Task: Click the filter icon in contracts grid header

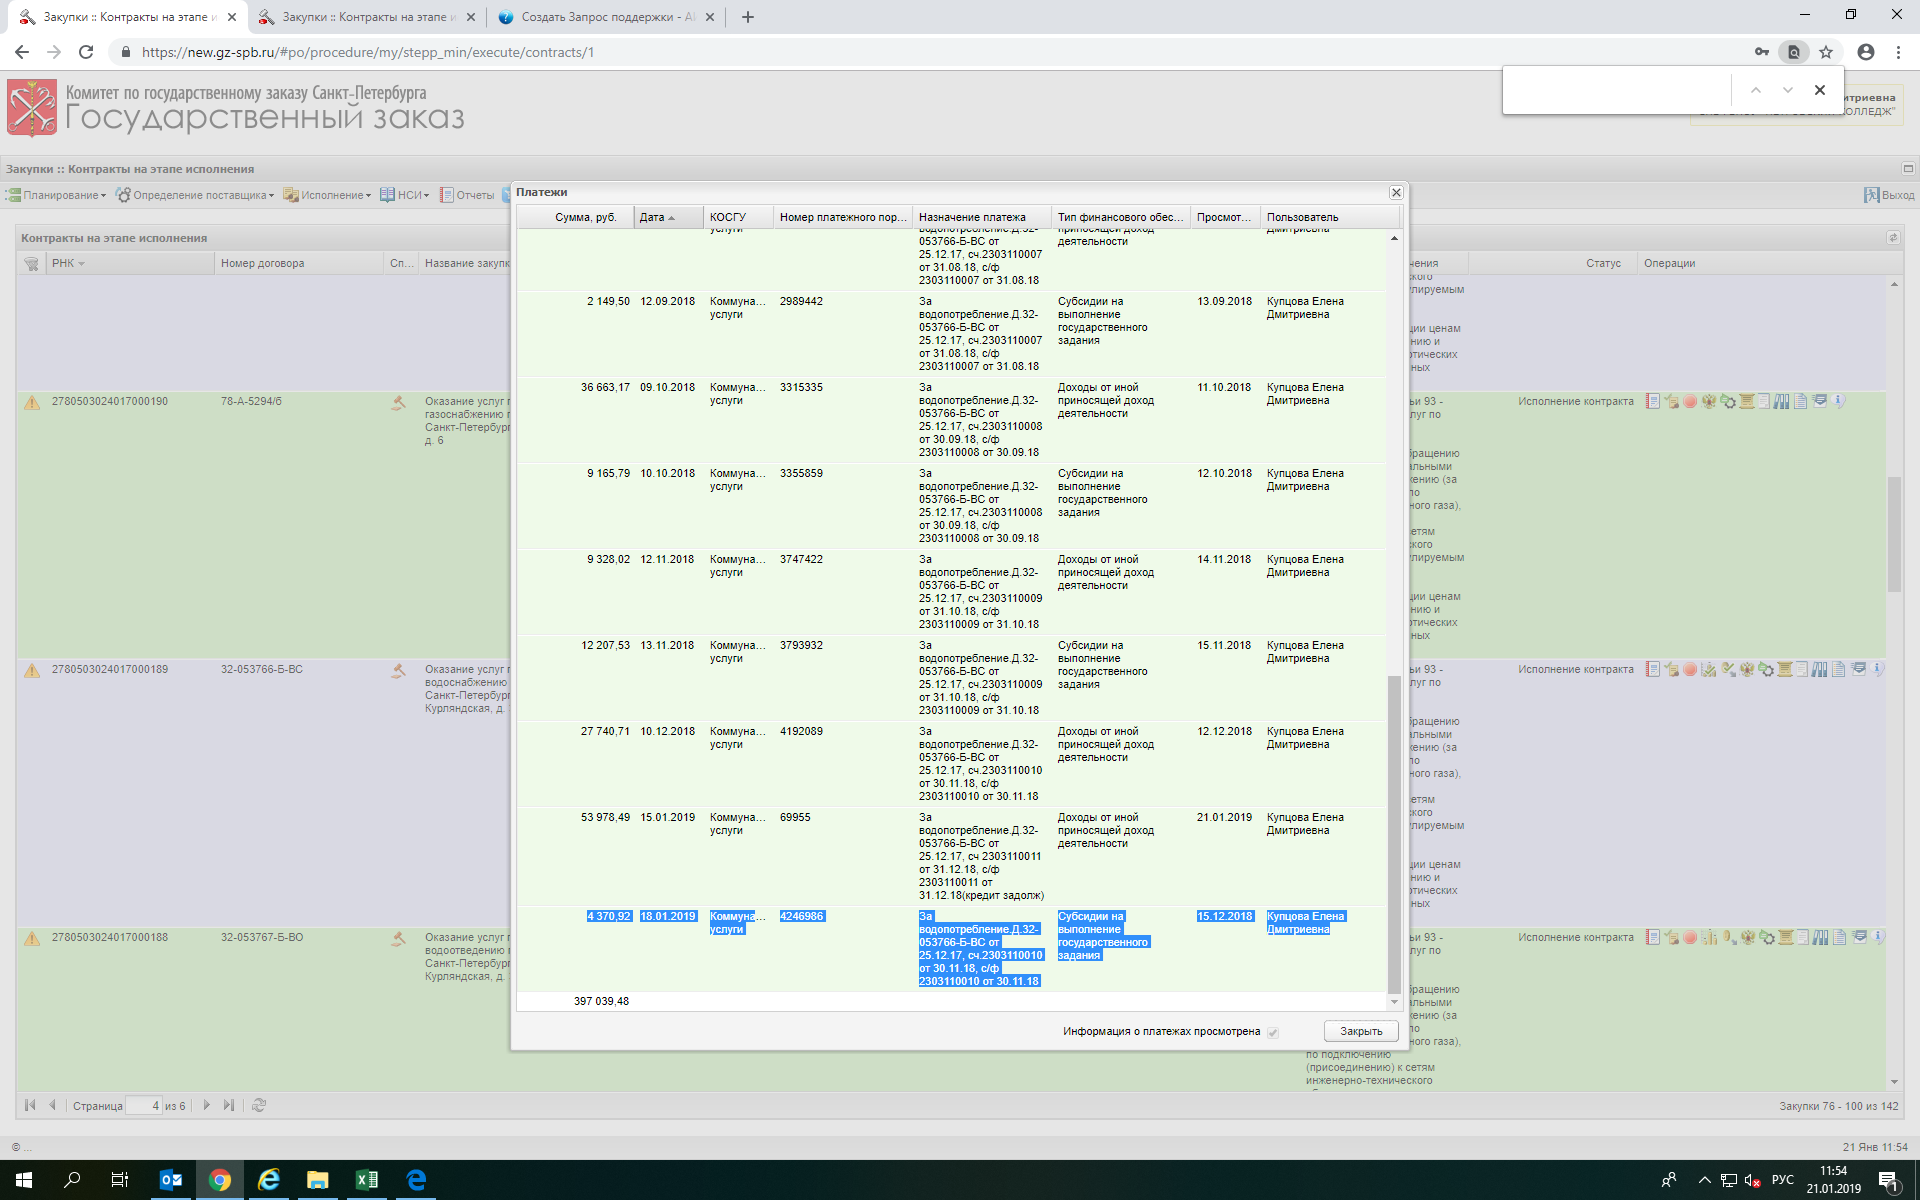Action: [x=32, y=264]
